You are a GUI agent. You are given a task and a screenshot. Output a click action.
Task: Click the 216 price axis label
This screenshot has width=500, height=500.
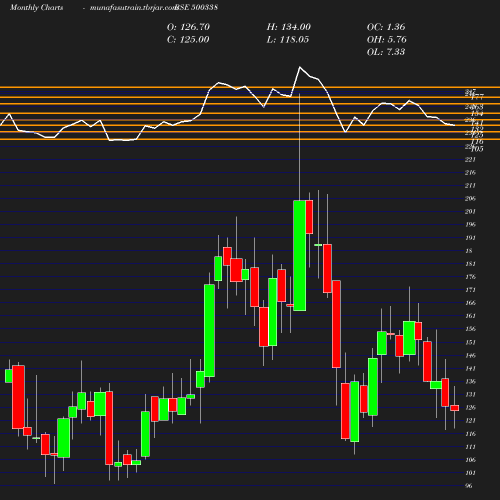(x=470, y=173)
